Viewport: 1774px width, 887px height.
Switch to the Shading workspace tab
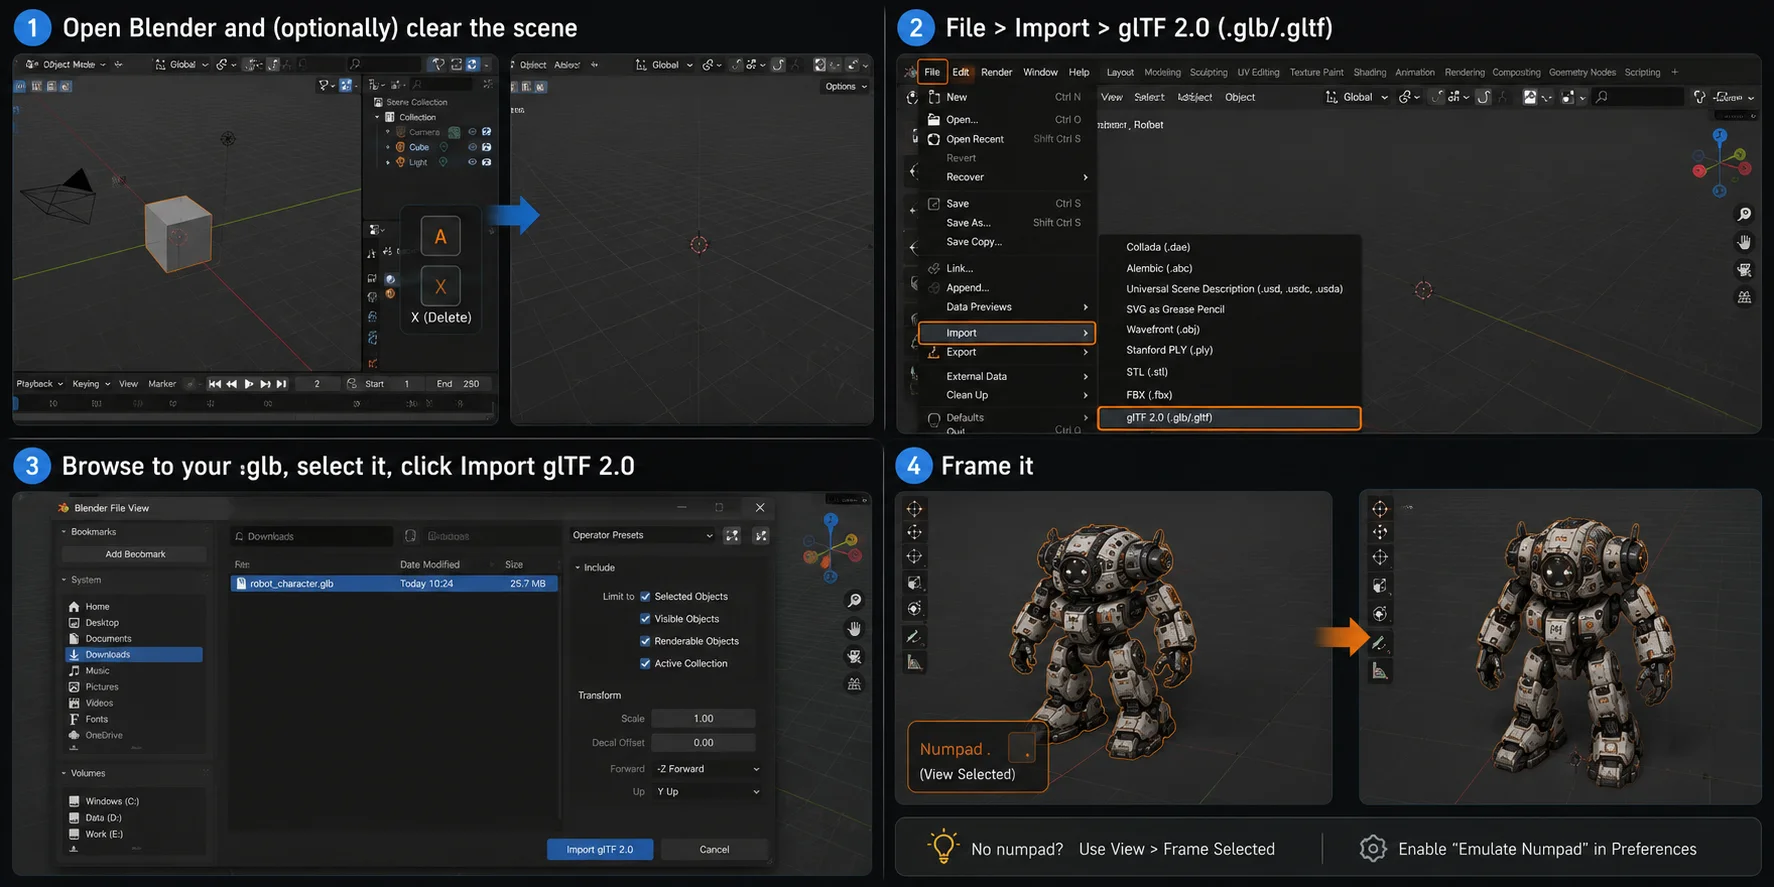1369,72
